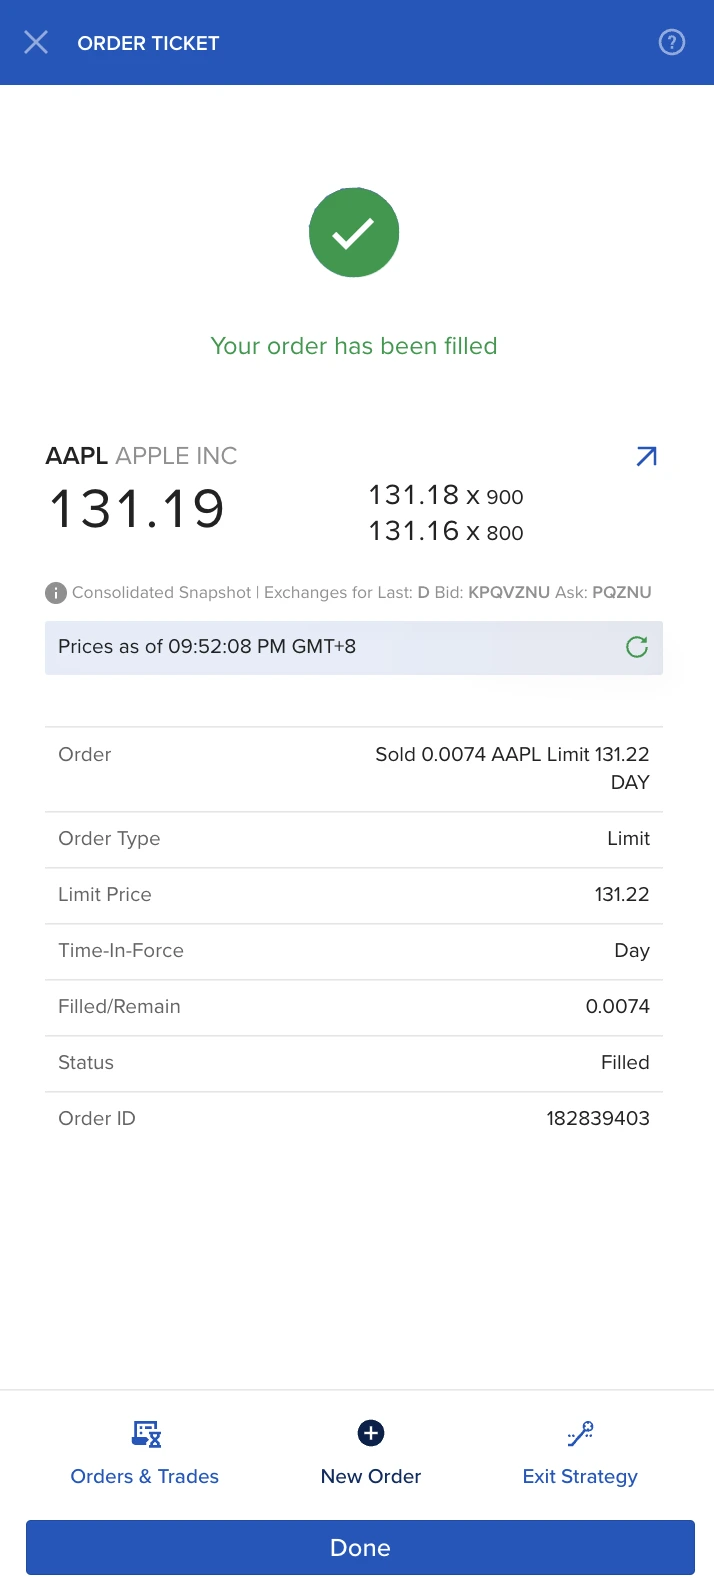Tap the Done button
This screenshot has height=1578, width=714.
[x=360, y=1547]
